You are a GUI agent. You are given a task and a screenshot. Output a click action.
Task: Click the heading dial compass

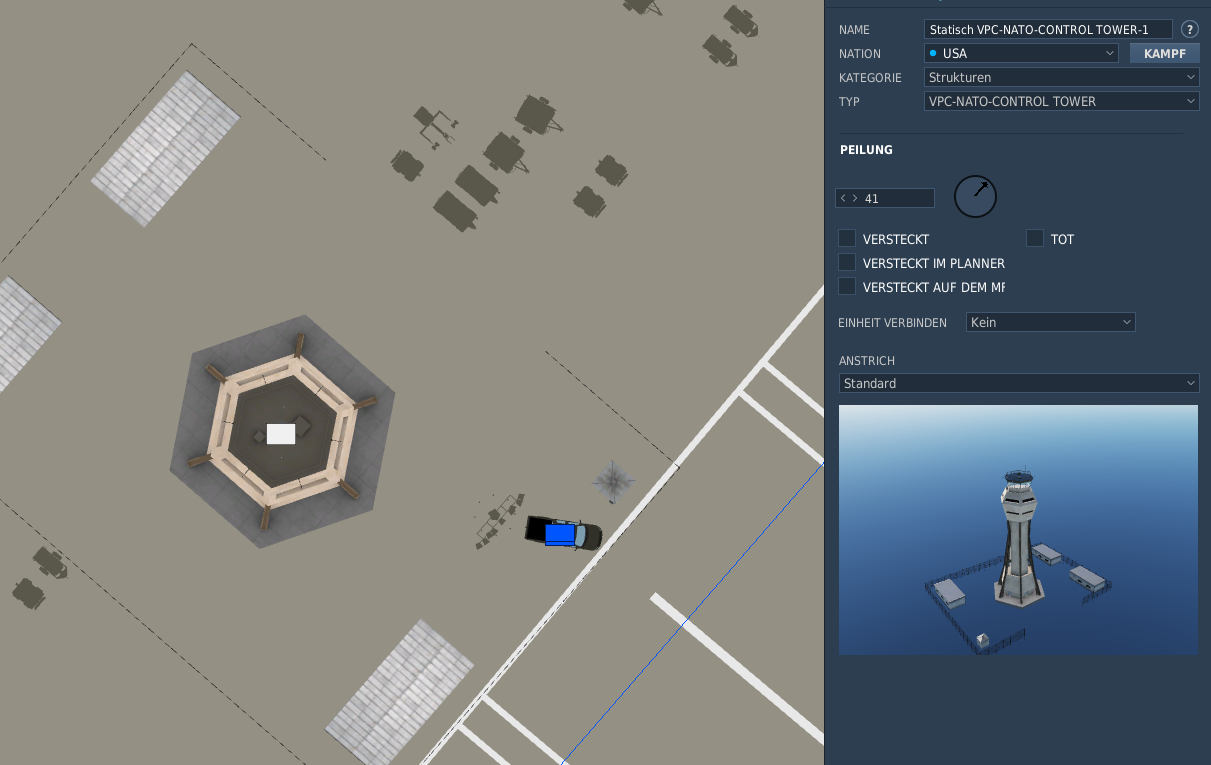[976, 196]
